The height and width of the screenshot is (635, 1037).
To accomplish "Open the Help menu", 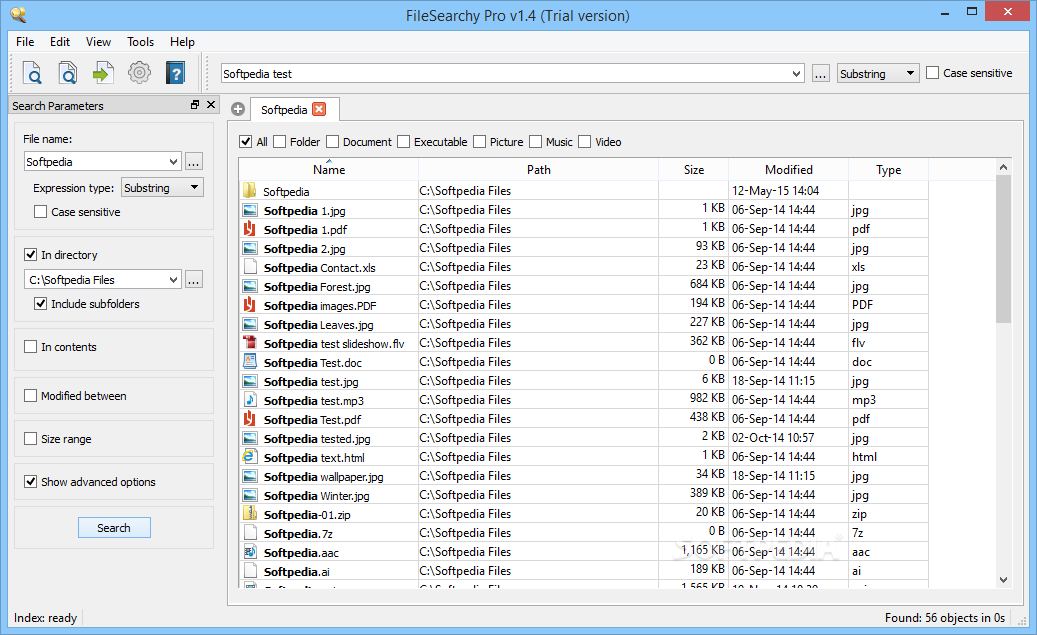I will [x=182, y=42].
